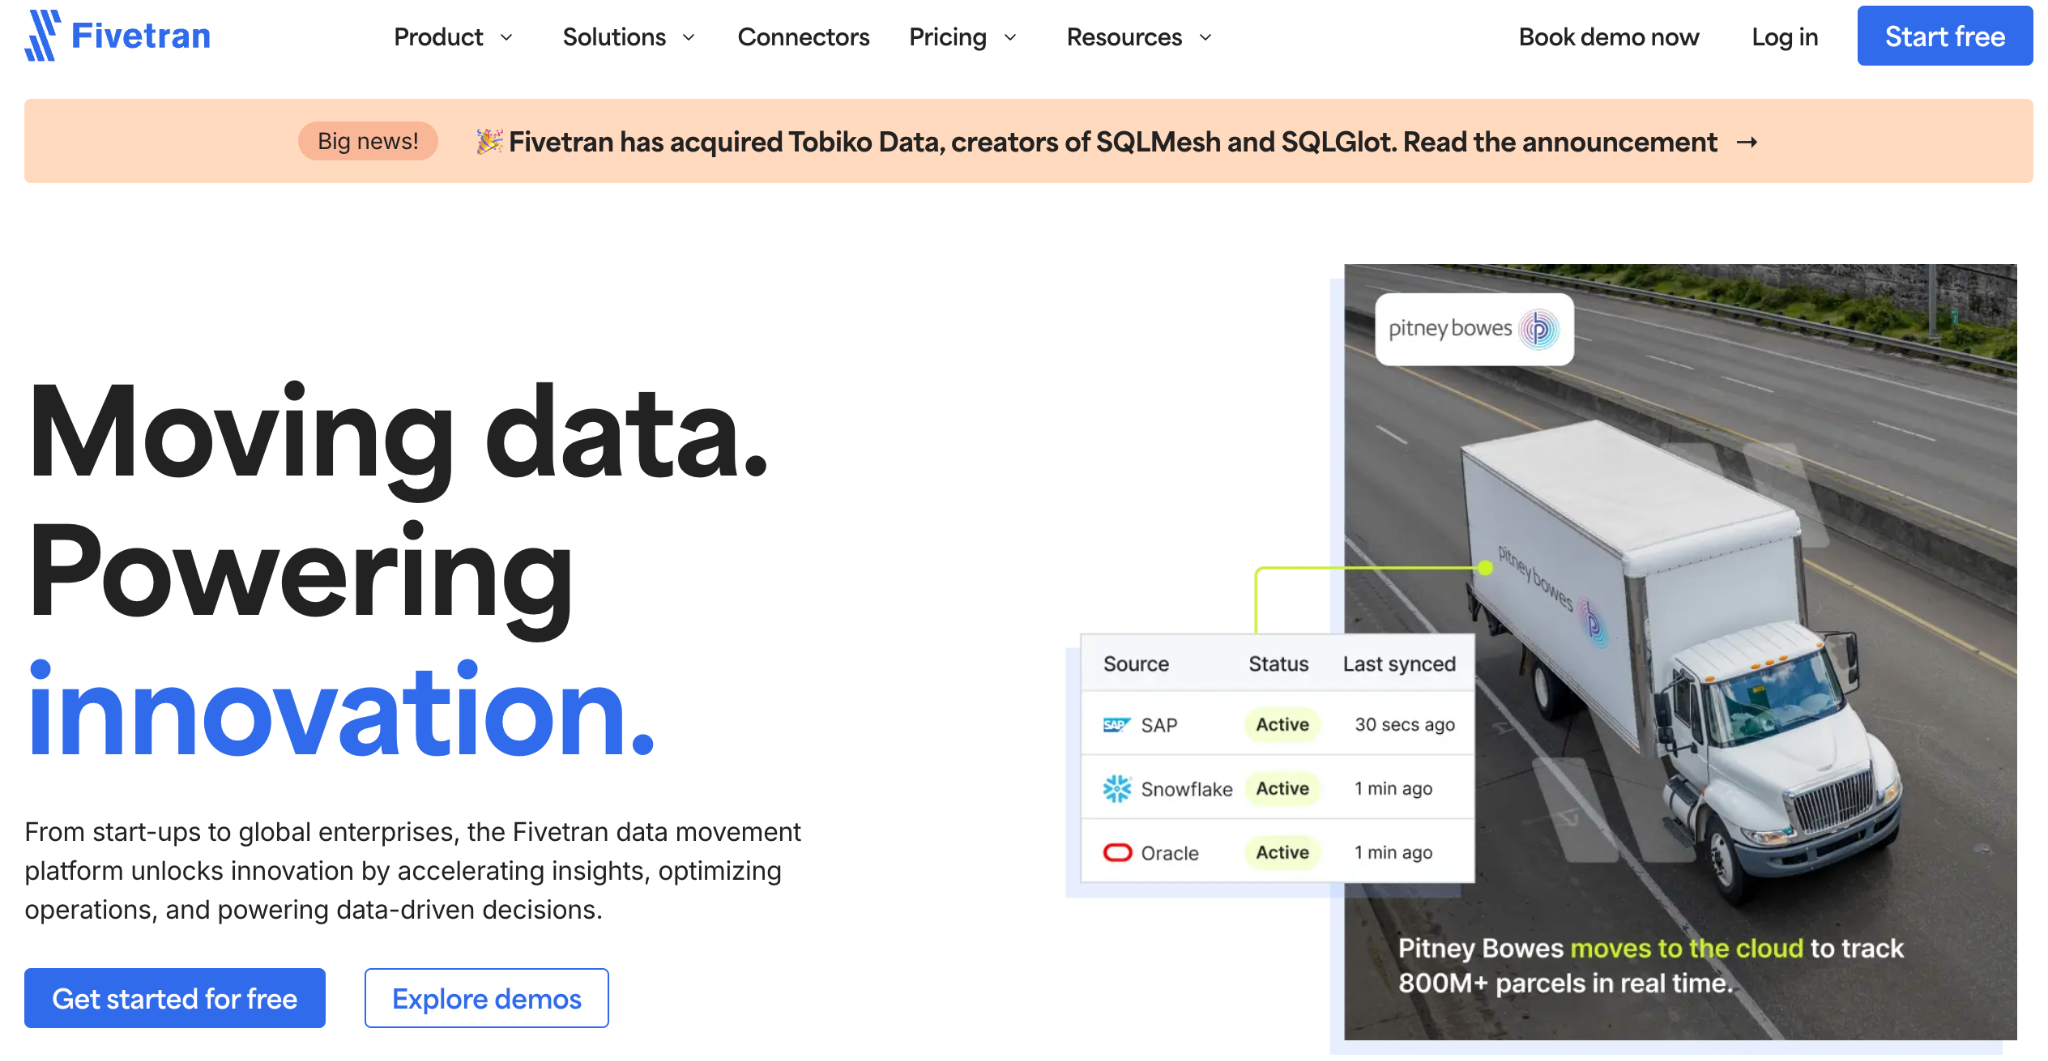Click the announcement arrow icon

click(x=1747, y=142)
